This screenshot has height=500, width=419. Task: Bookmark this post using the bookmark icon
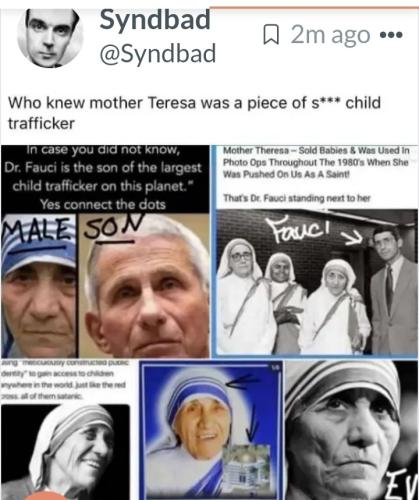pyautogui.click(x=271, y=35)
